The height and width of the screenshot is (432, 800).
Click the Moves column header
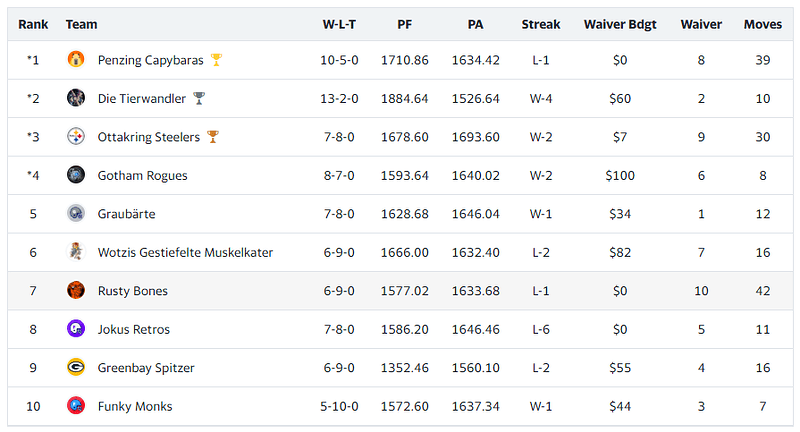(x=763, y=24)
